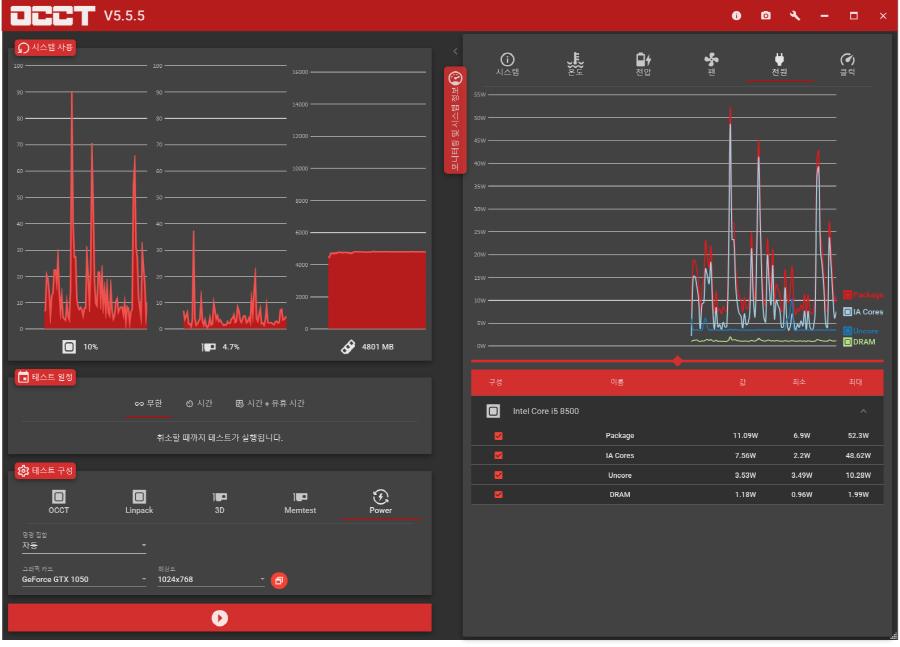Viewport: 900px width, 647px height.
Task: Click the test configuration panel gear icon
Action: pyautogui.click(x=24, y=471)
